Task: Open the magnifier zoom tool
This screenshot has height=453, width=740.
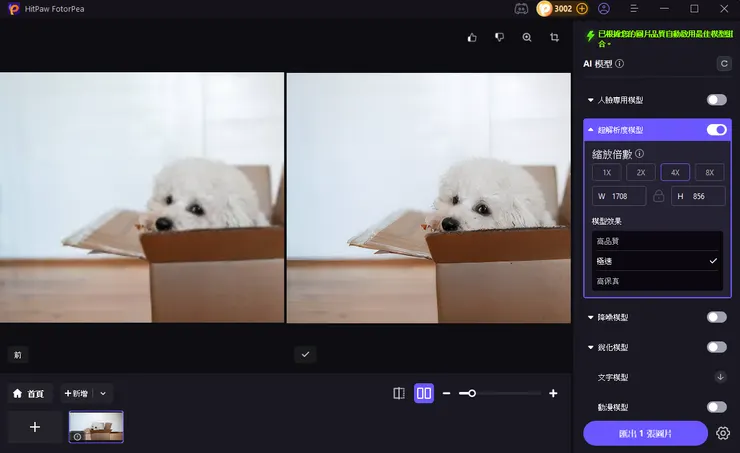Action: pos(527,37)
